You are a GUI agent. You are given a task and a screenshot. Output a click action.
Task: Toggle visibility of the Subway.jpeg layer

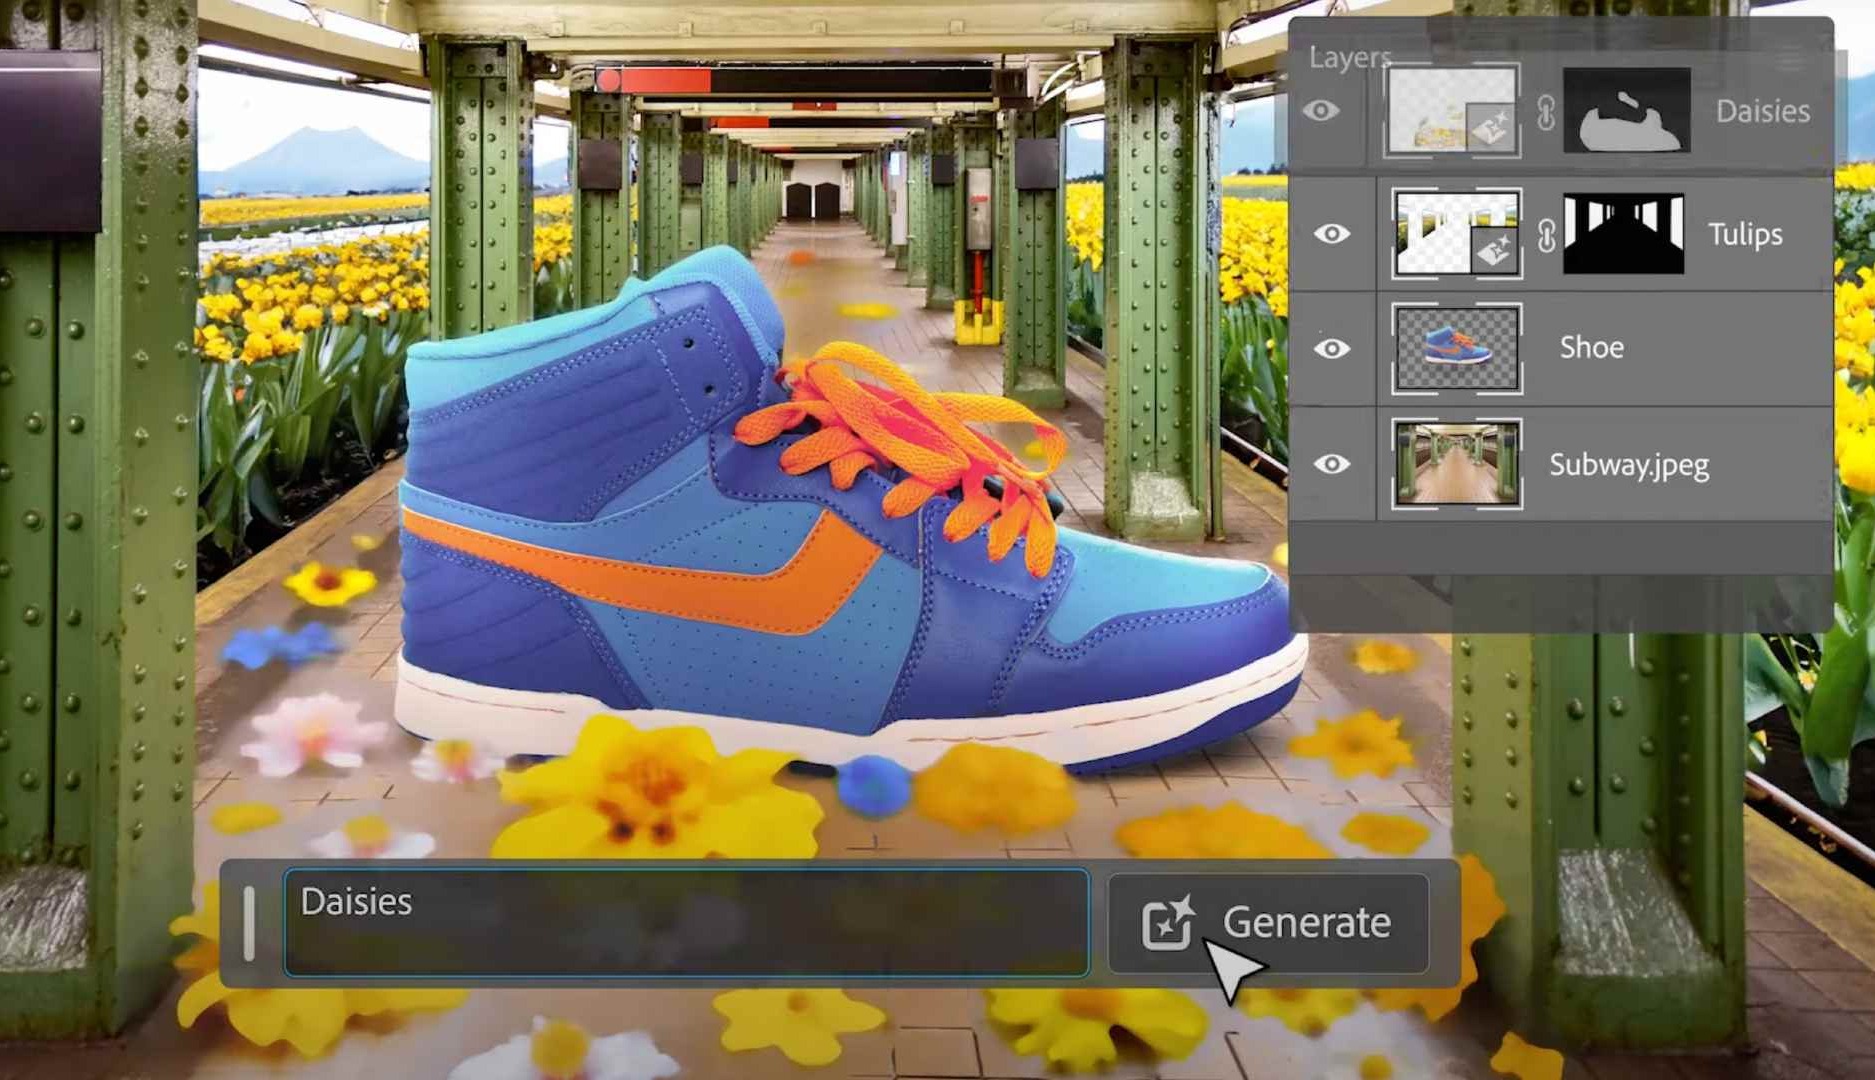(1332, 464)
